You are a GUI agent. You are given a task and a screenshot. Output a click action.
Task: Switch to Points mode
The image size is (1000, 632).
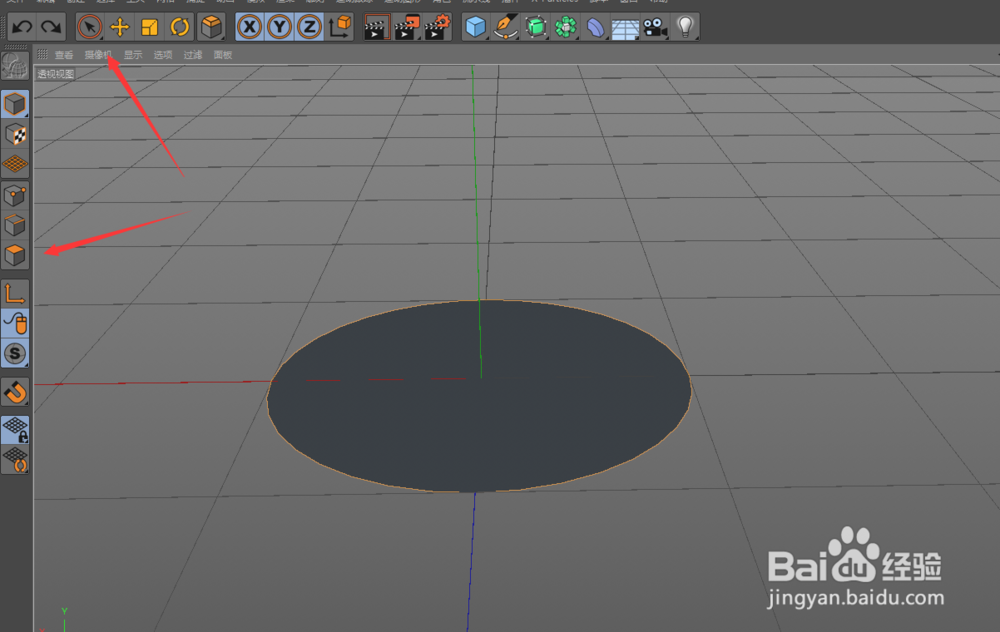[x=15, y=195]
